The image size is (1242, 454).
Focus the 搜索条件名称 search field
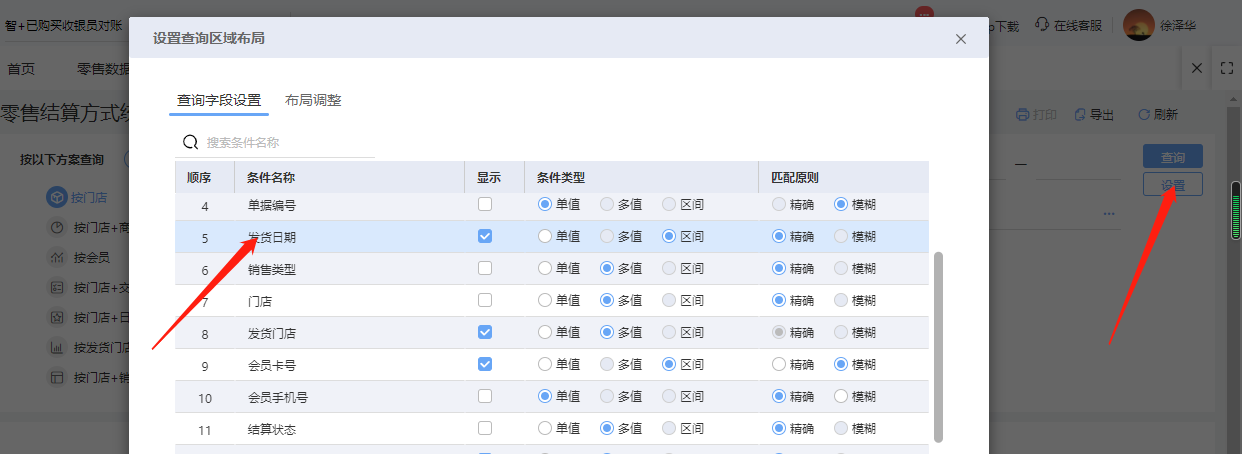(x=285, y=143)
